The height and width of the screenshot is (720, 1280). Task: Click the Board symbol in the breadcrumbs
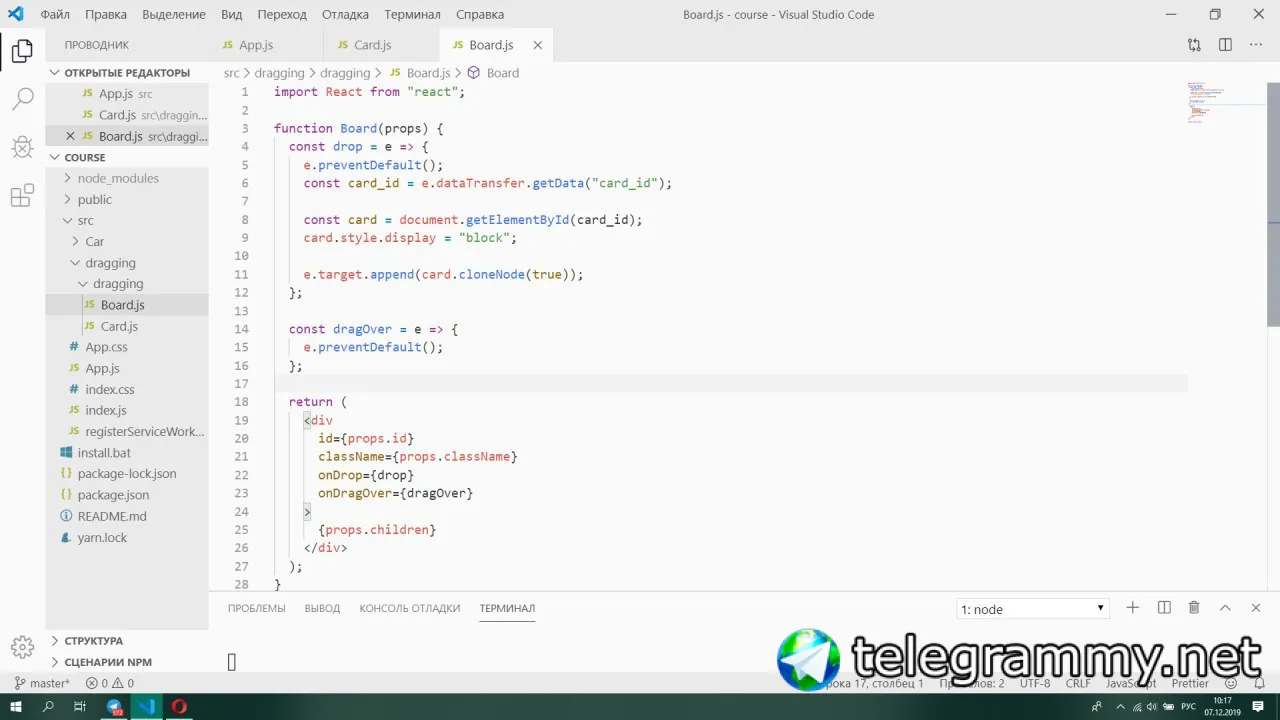(493, 73)
